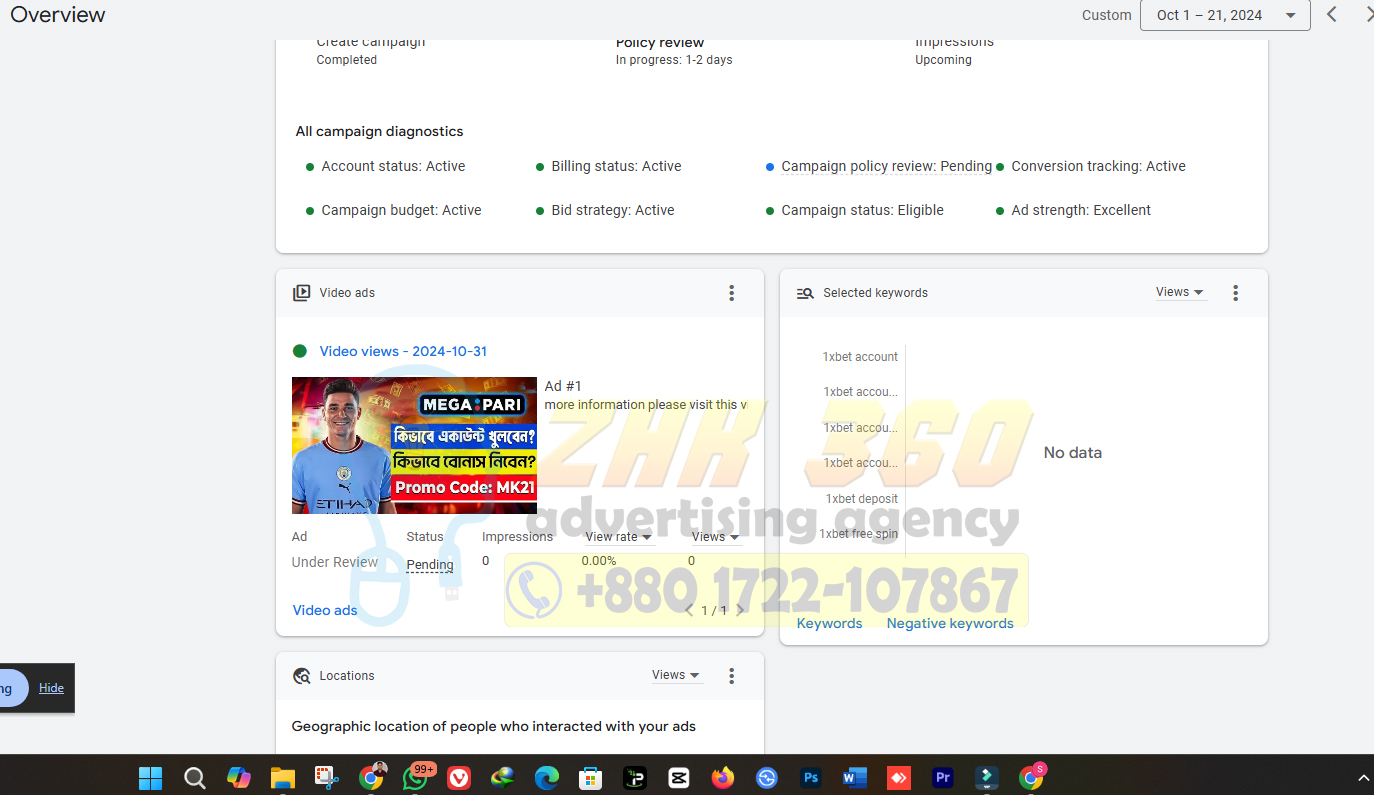Click Ad strength: Excellent diagnostic
1374x795 pixels.
[1081, 210]
